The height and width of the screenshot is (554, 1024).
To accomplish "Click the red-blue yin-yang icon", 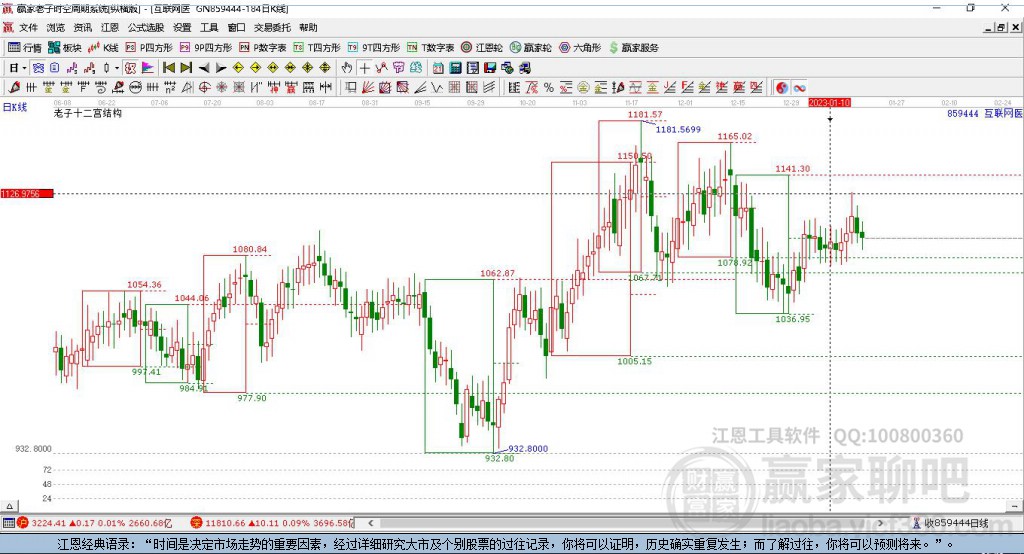I will point(782,88).
